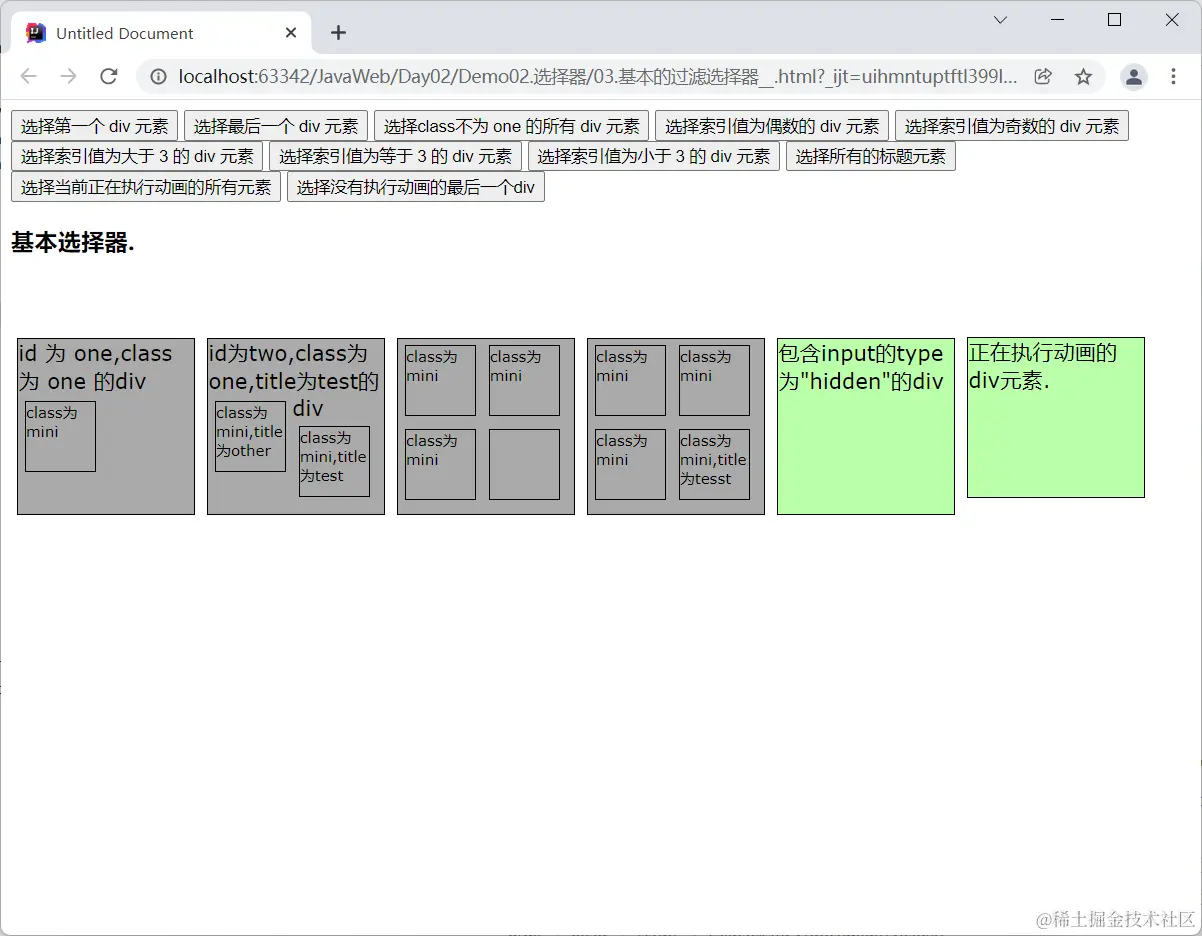Click 选择索引值为偶数的 div 元素 button
This screenshot has height=936, width=1202.
click(x=772, y=126)
